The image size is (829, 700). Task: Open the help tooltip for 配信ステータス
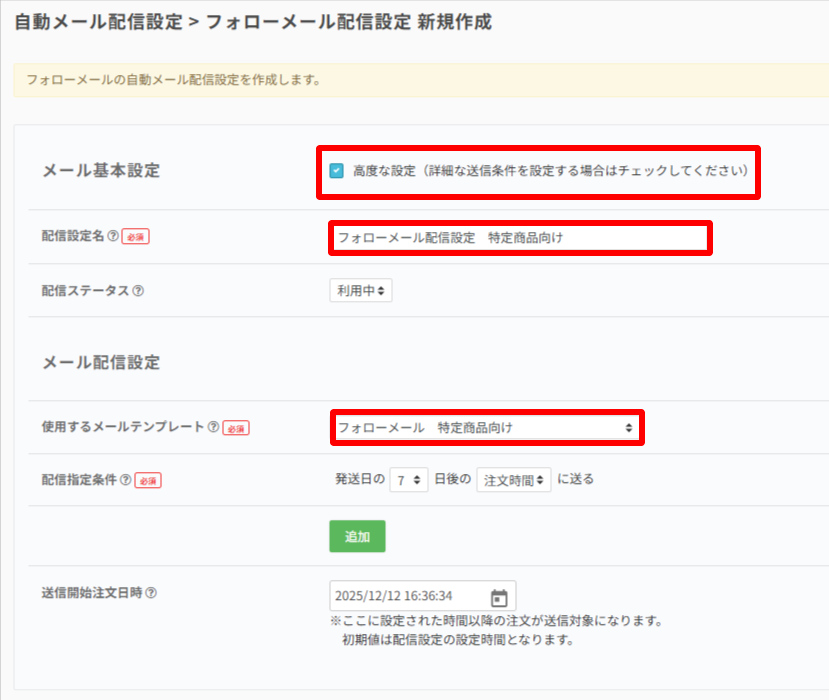(x=138, y=290)
